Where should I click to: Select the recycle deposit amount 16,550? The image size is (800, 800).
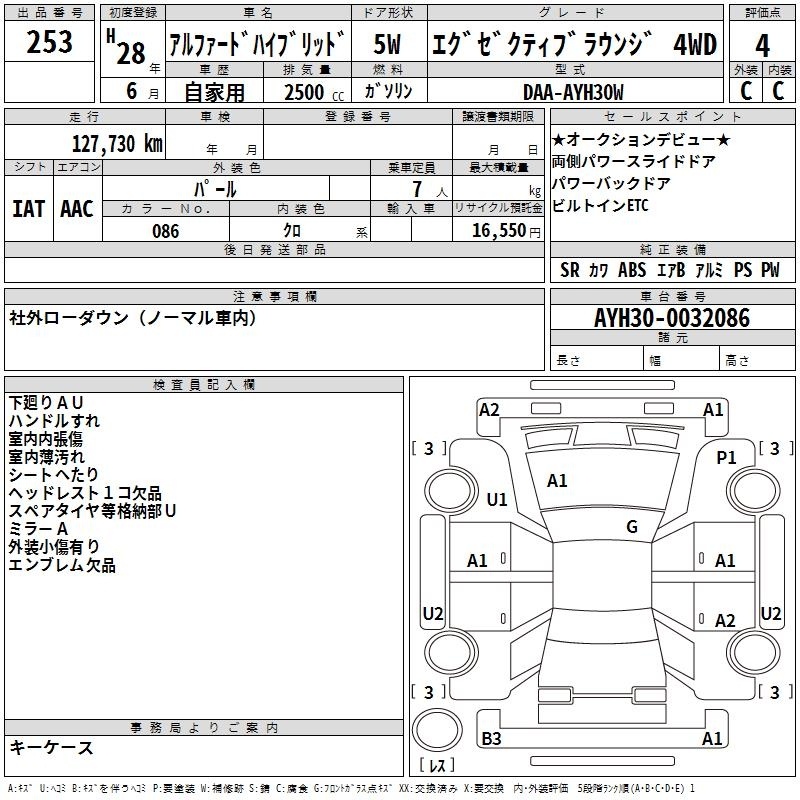pos(497,231)
